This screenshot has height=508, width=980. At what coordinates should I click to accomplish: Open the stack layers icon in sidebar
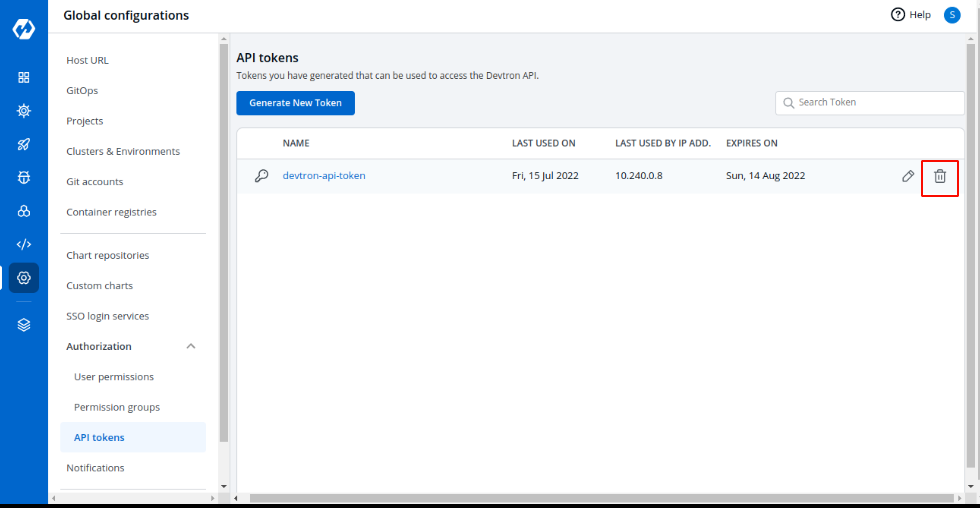[24, 325]
